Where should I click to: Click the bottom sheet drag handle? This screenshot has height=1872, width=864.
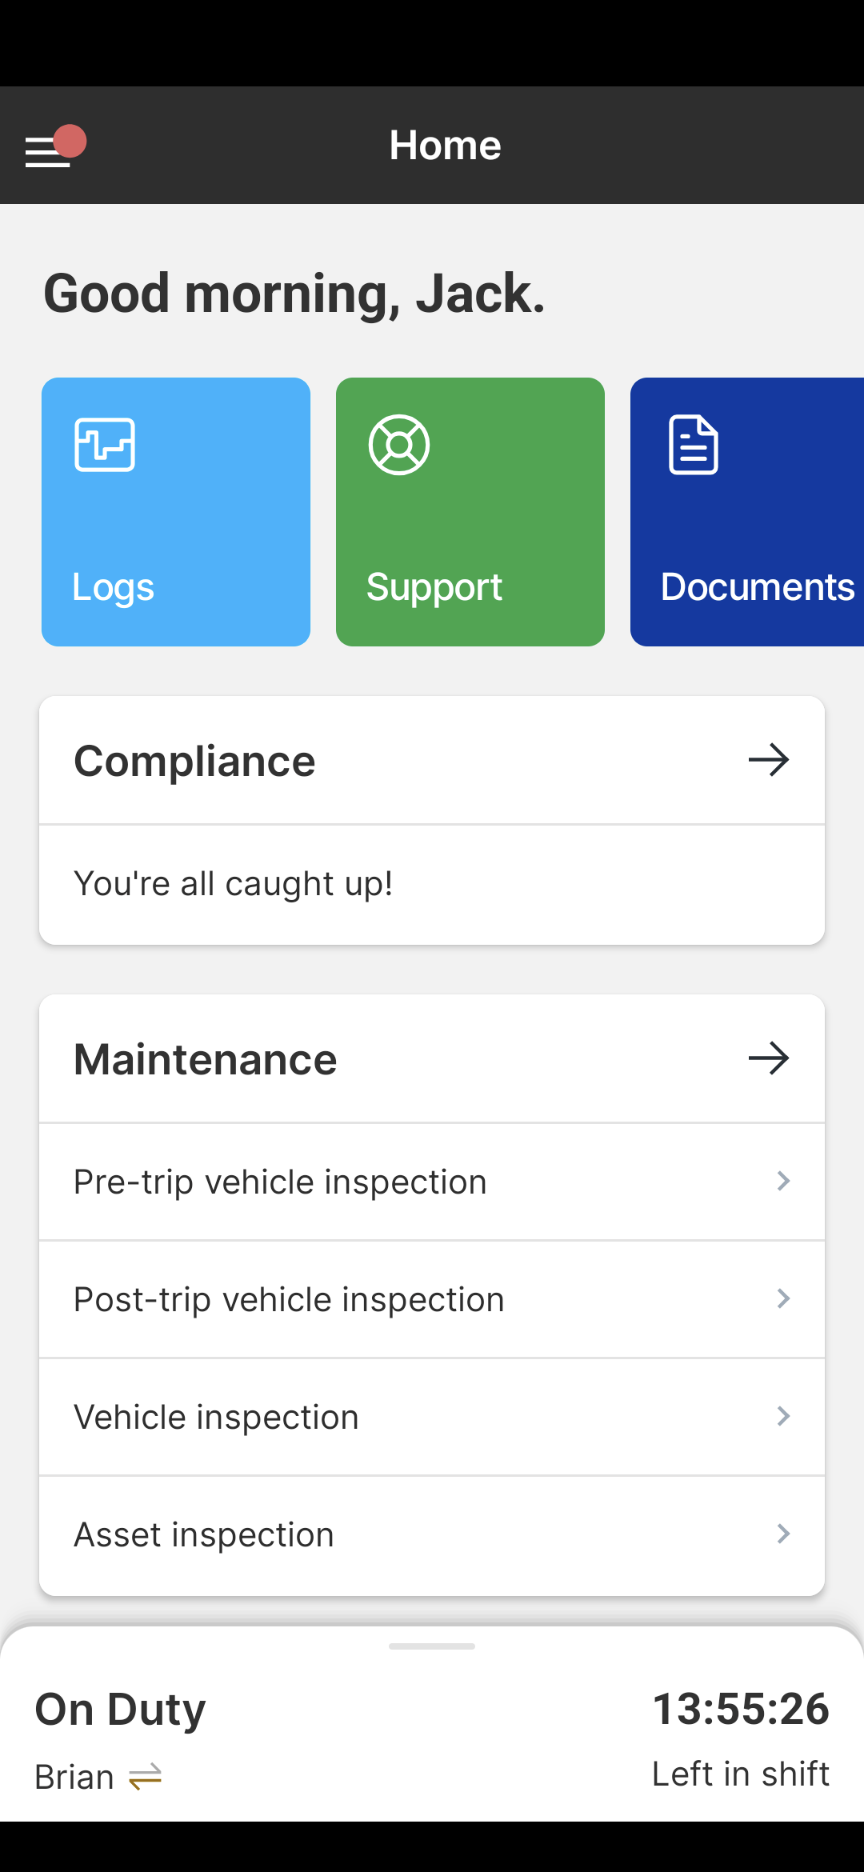(x=432, y=1646)
